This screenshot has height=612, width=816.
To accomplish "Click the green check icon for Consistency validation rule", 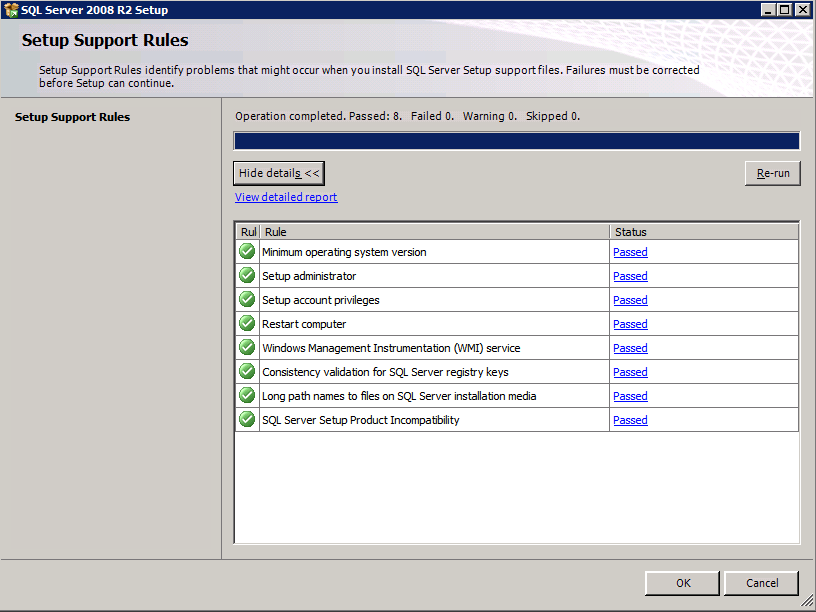I will pos(247,371).
